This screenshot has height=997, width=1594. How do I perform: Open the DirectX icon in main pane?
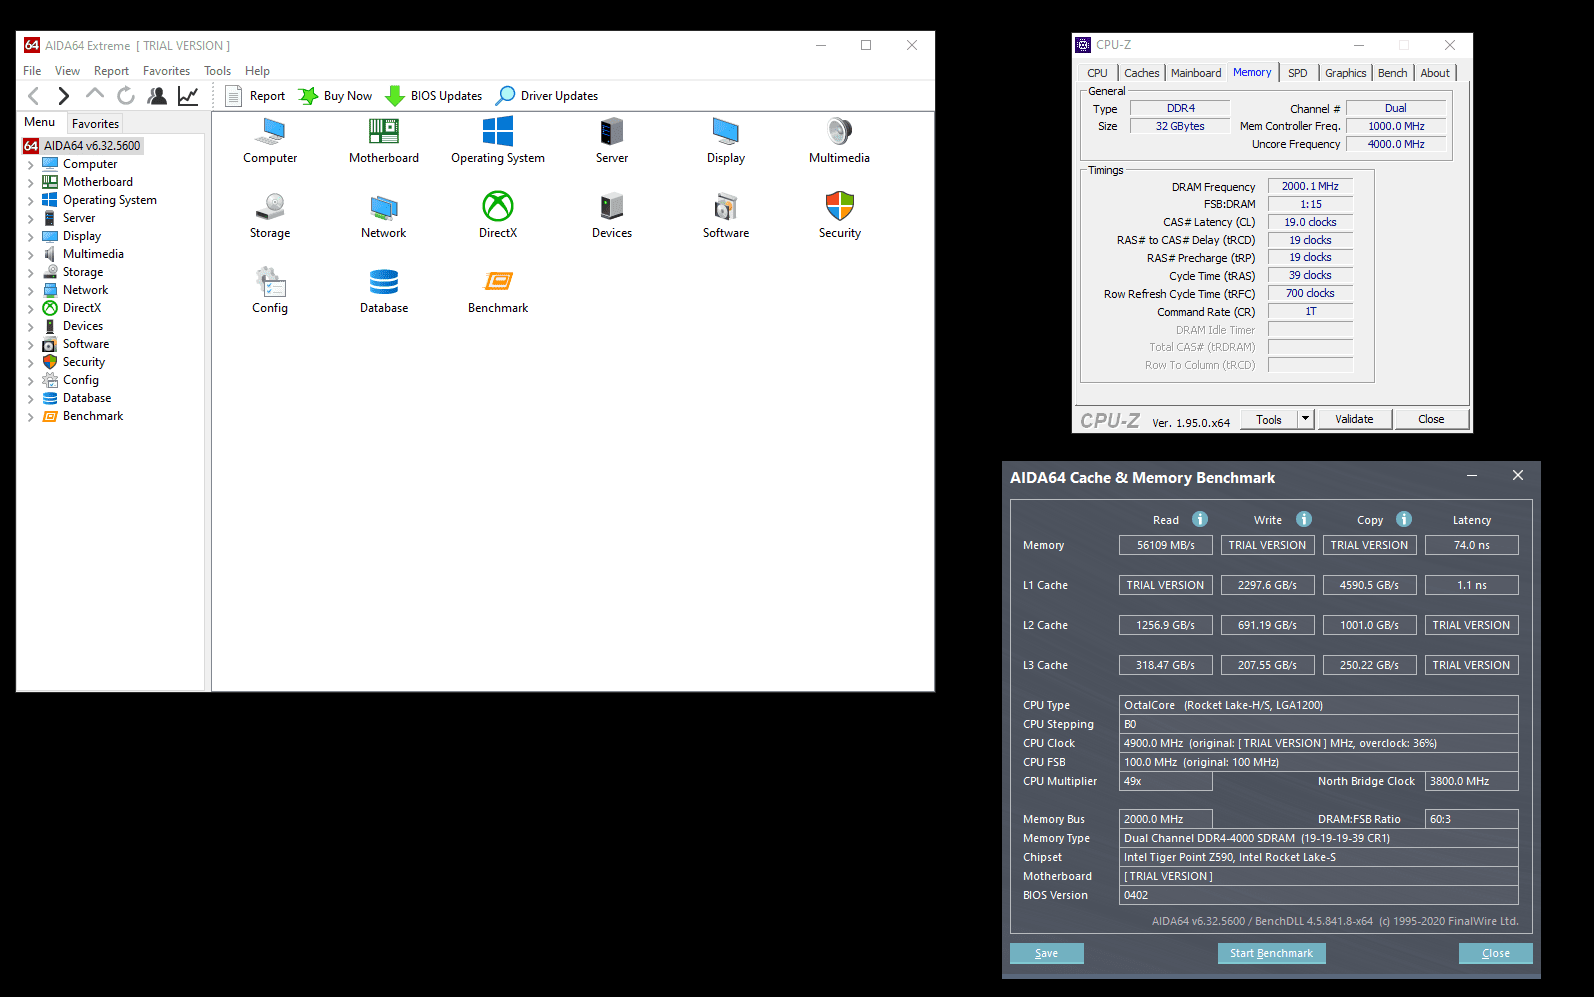pyautogui.click(x=498, y=207)
